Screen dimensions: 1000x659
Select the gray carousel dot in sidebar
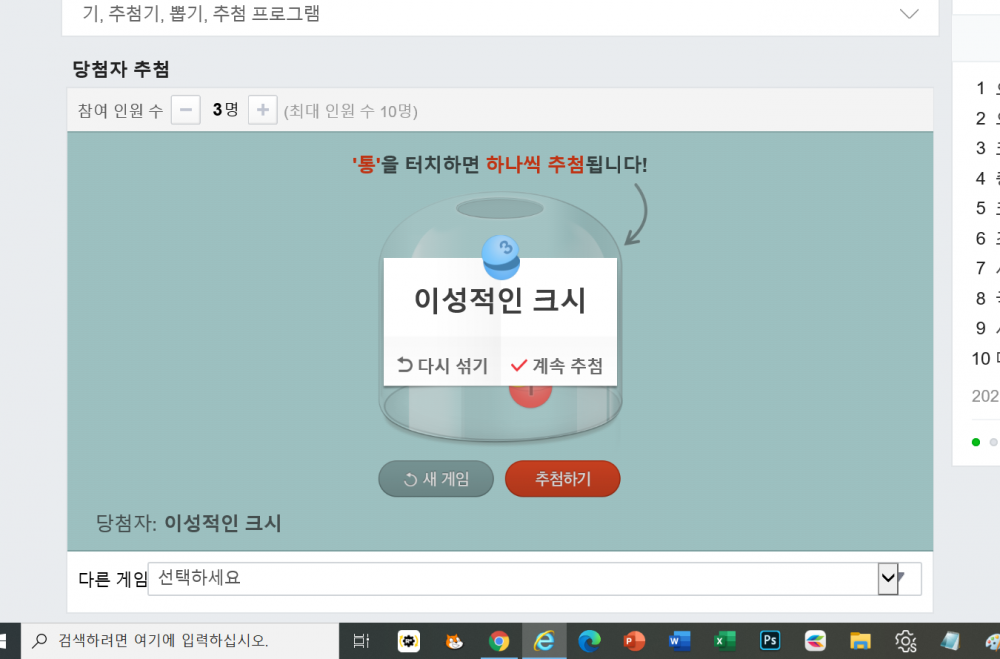[x=993, y=442]
